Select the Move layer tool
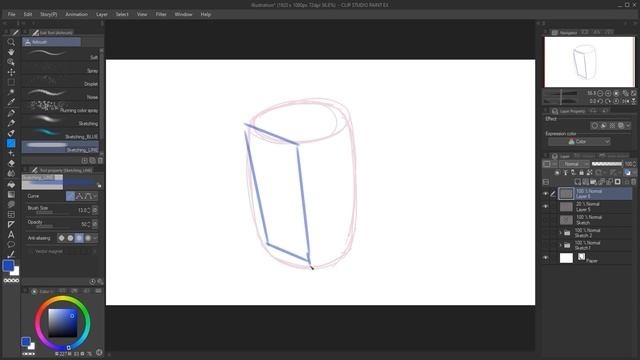This screenshot has height=360, width=640. pyautogui.click(x=11, y=72)
